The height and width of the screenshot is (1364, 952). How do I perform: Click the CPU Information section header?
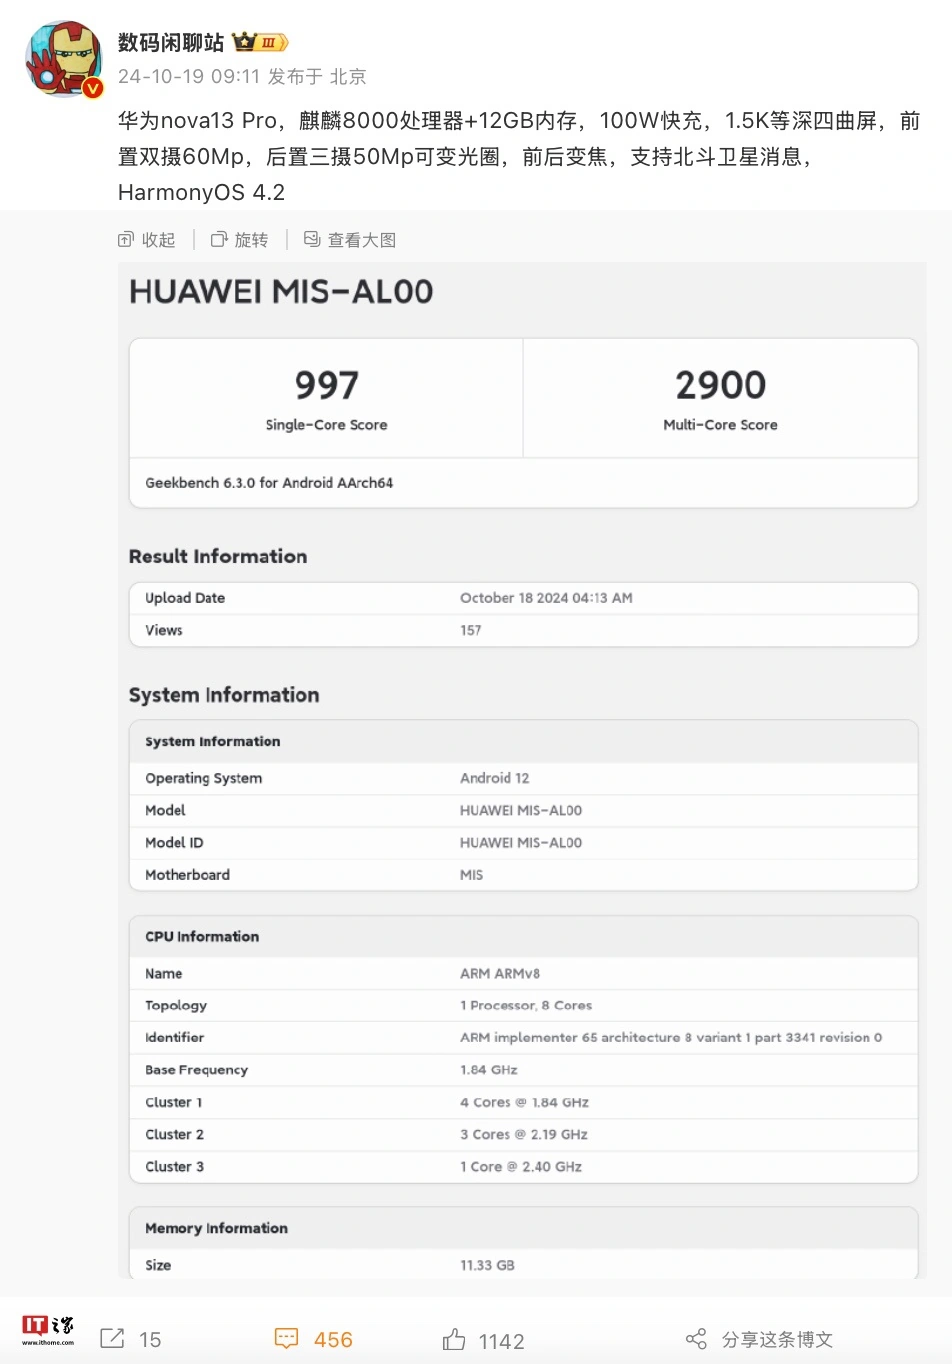pyautogui.click(x=202, y=937)
